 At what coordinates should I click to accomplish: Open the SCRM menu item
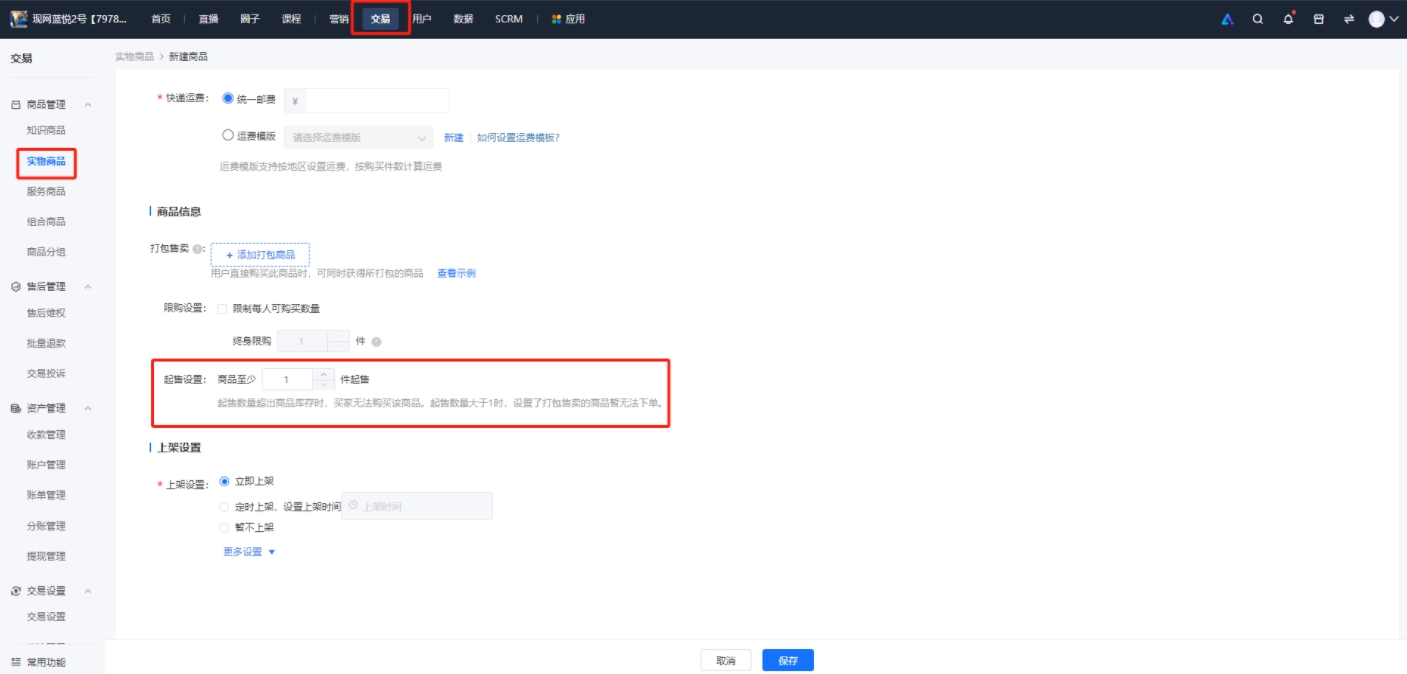[509, 18]
